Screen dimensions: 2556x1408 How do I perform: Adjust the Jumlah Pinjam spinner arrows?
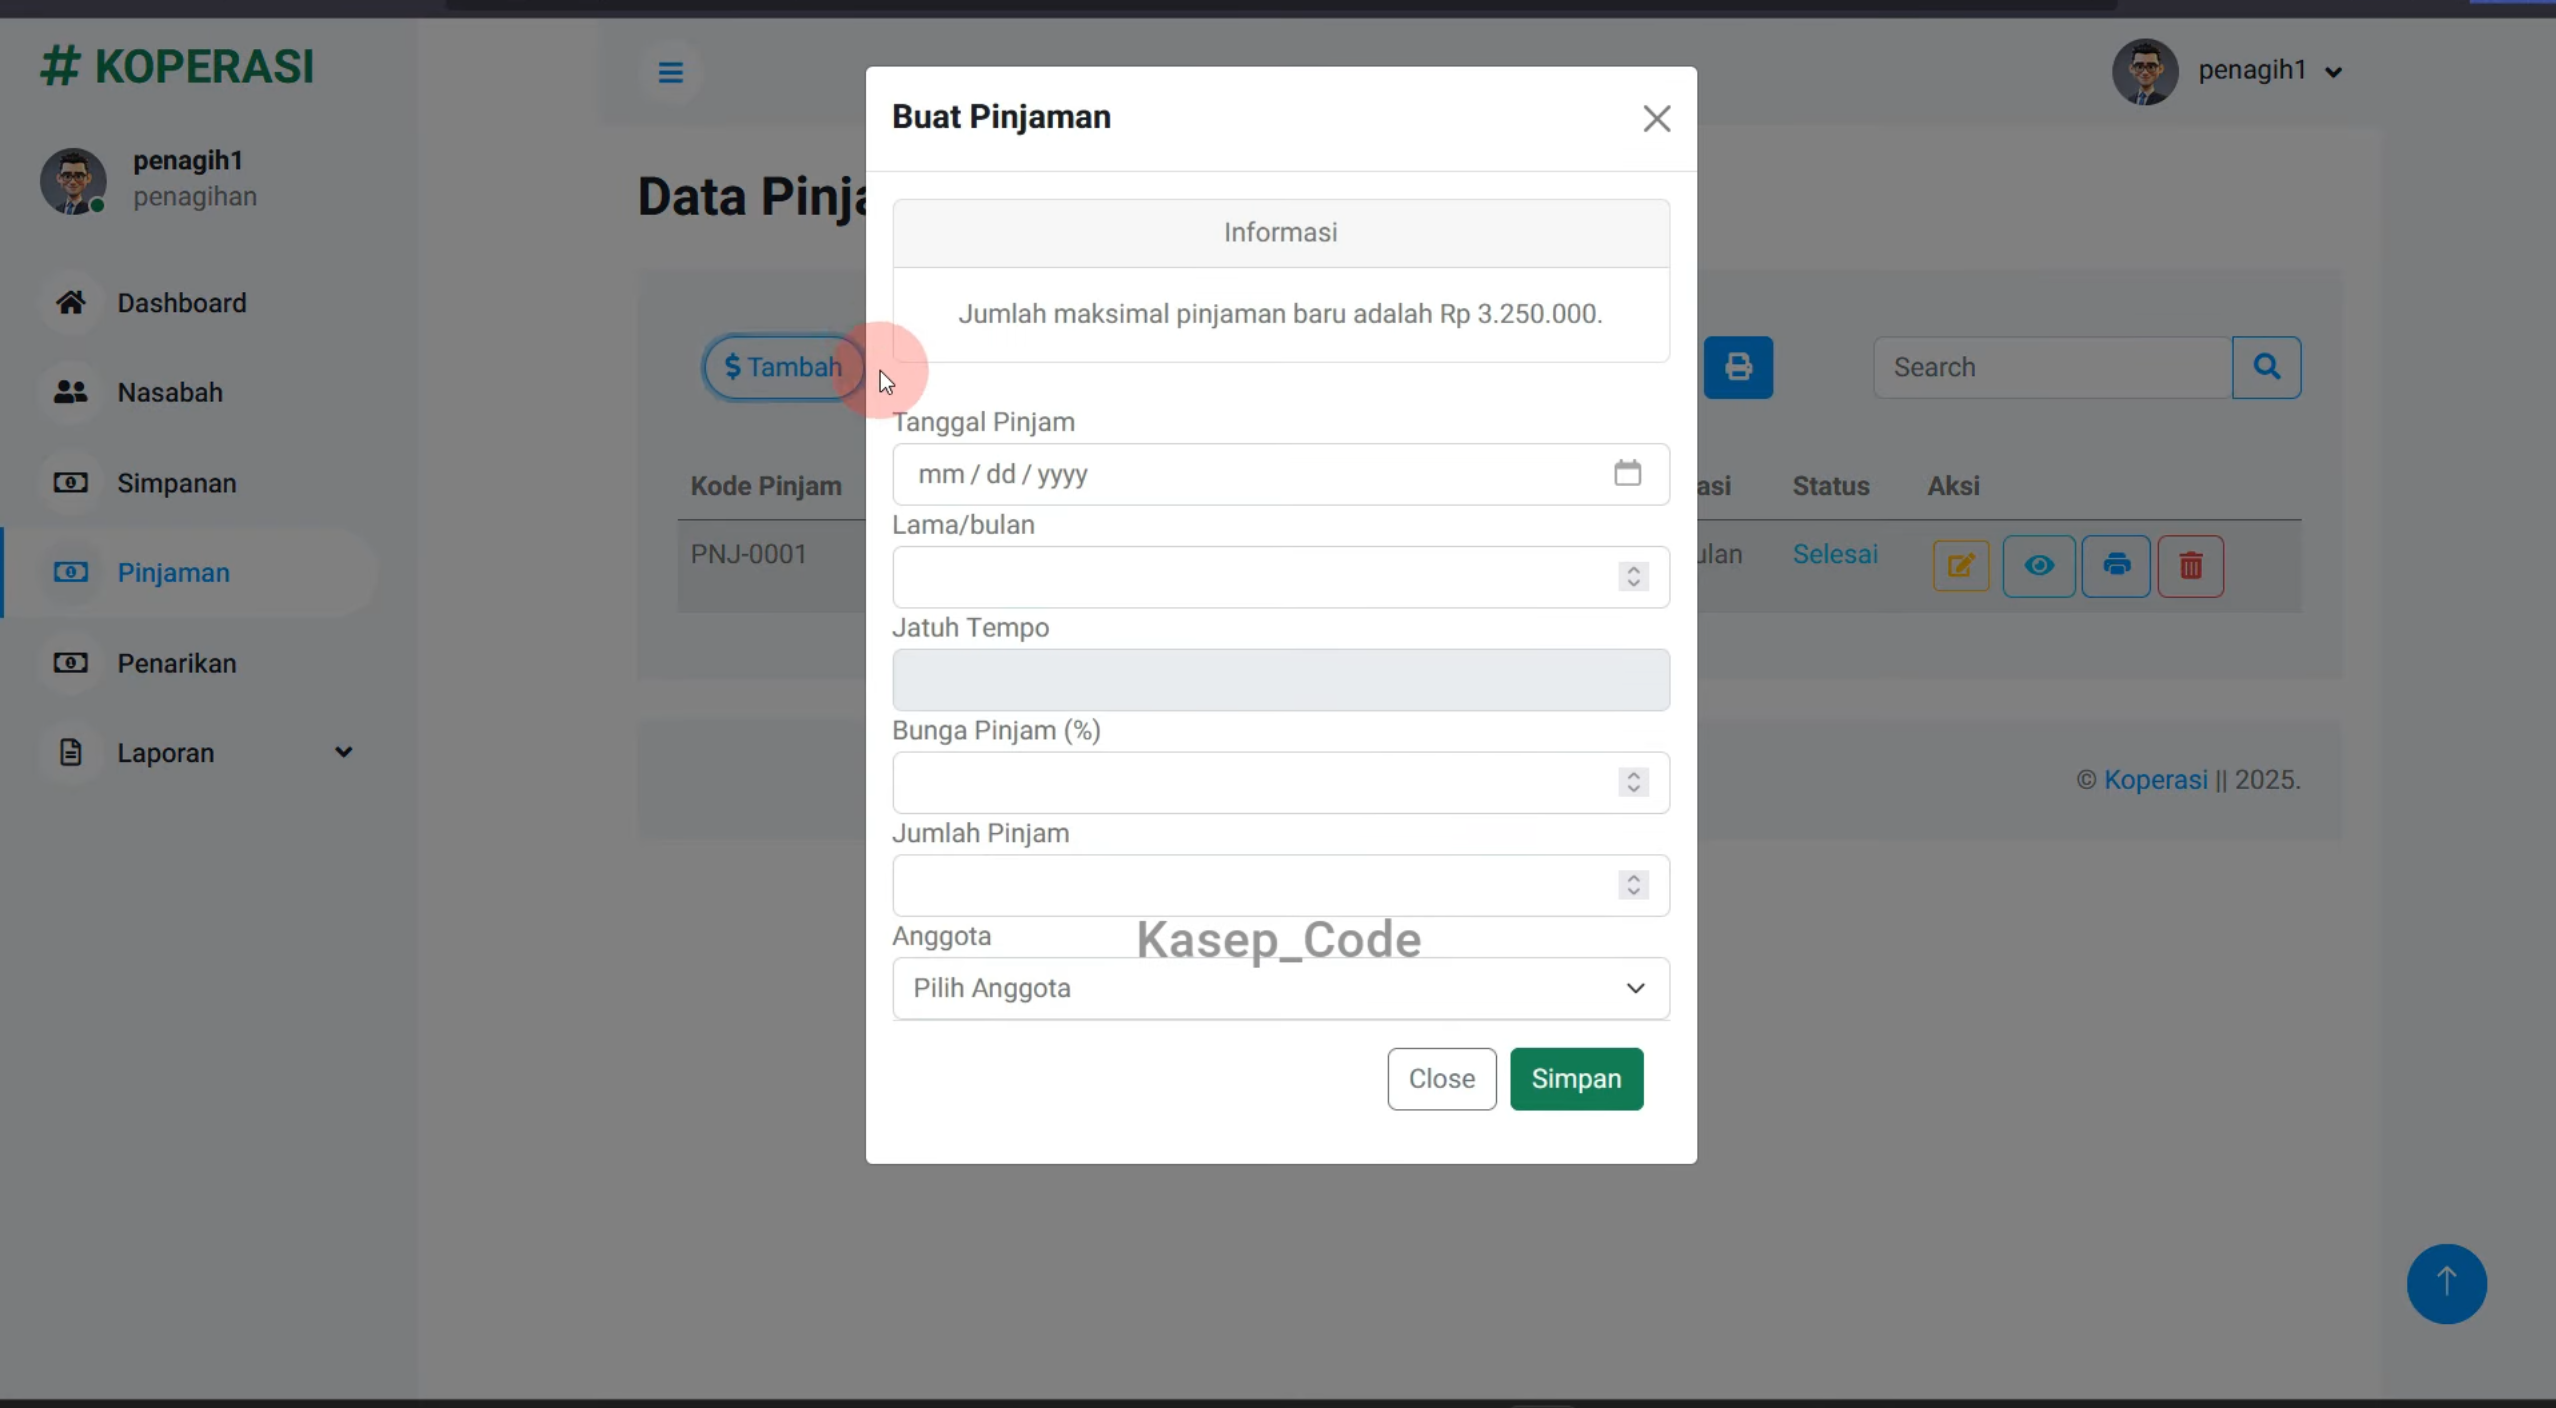1633,885
